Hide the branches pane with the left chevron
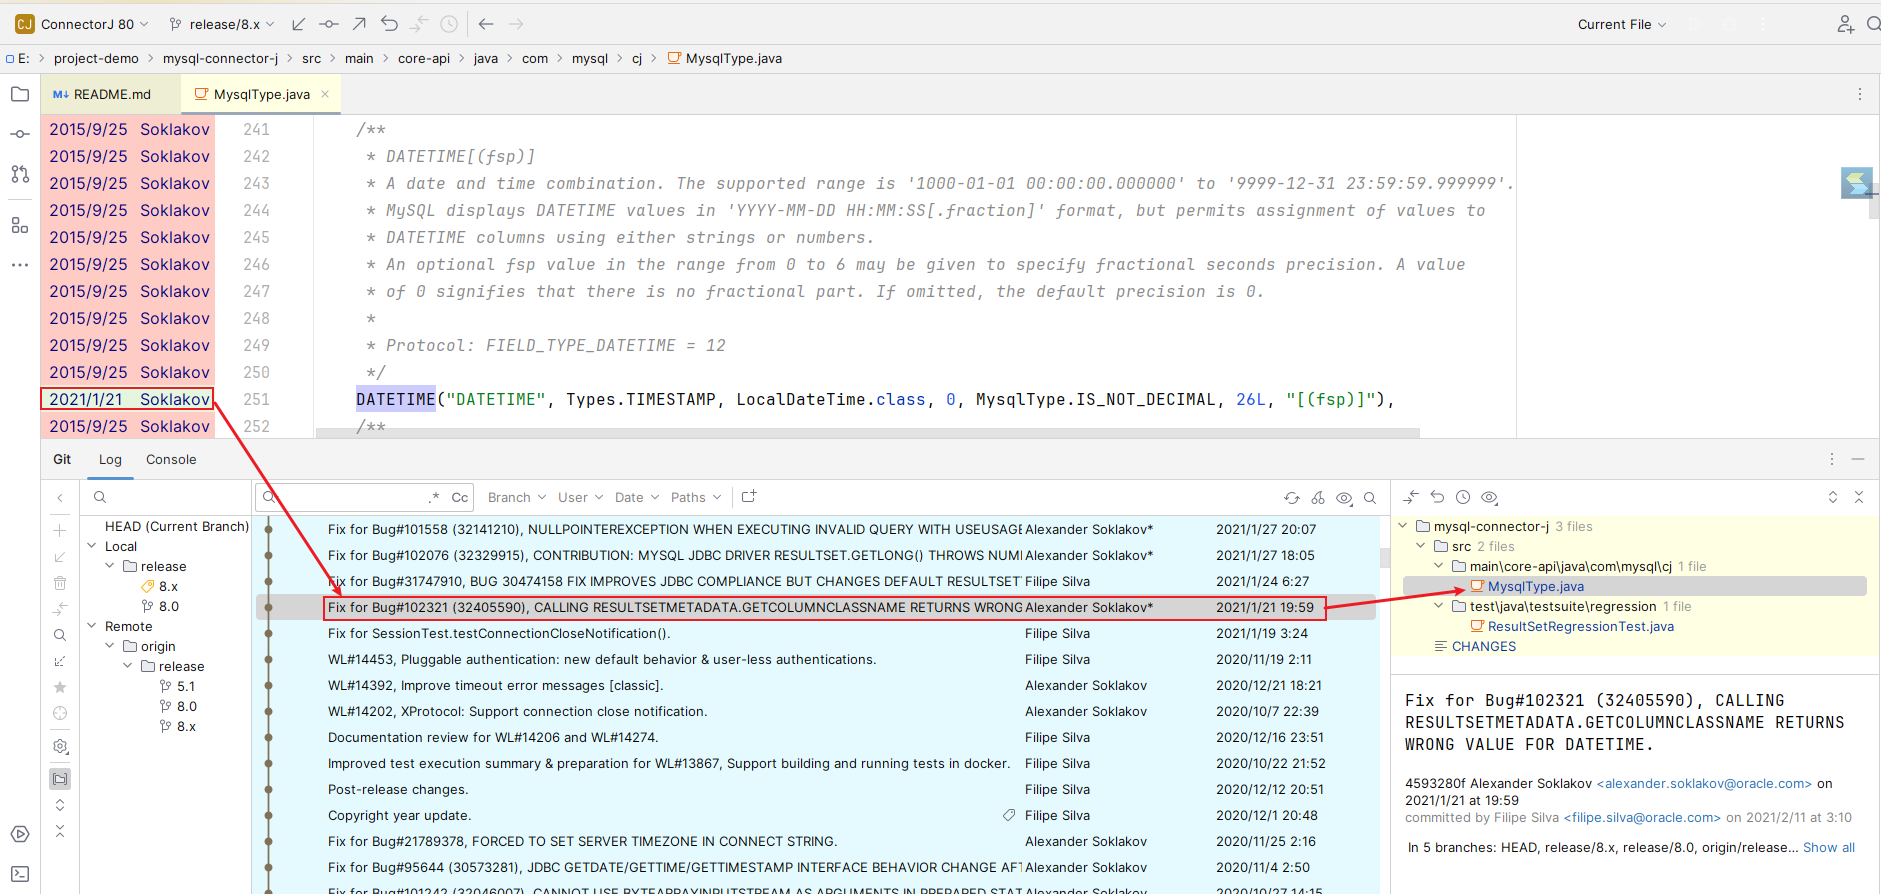 tap(60, 498)
